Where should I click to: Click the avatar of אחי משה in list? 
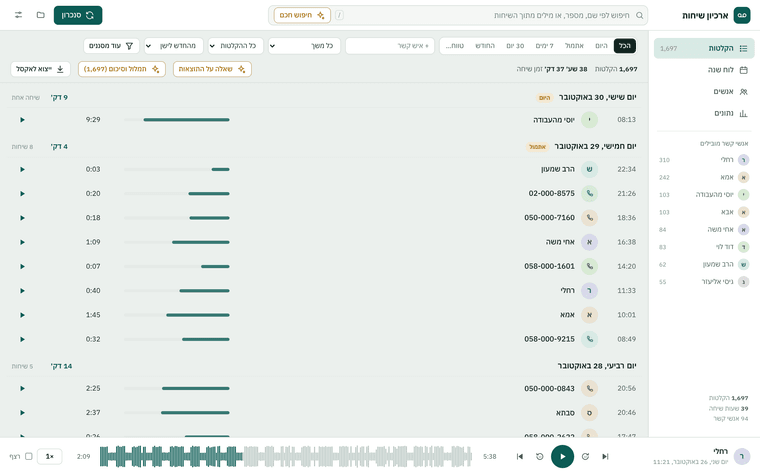589,242
